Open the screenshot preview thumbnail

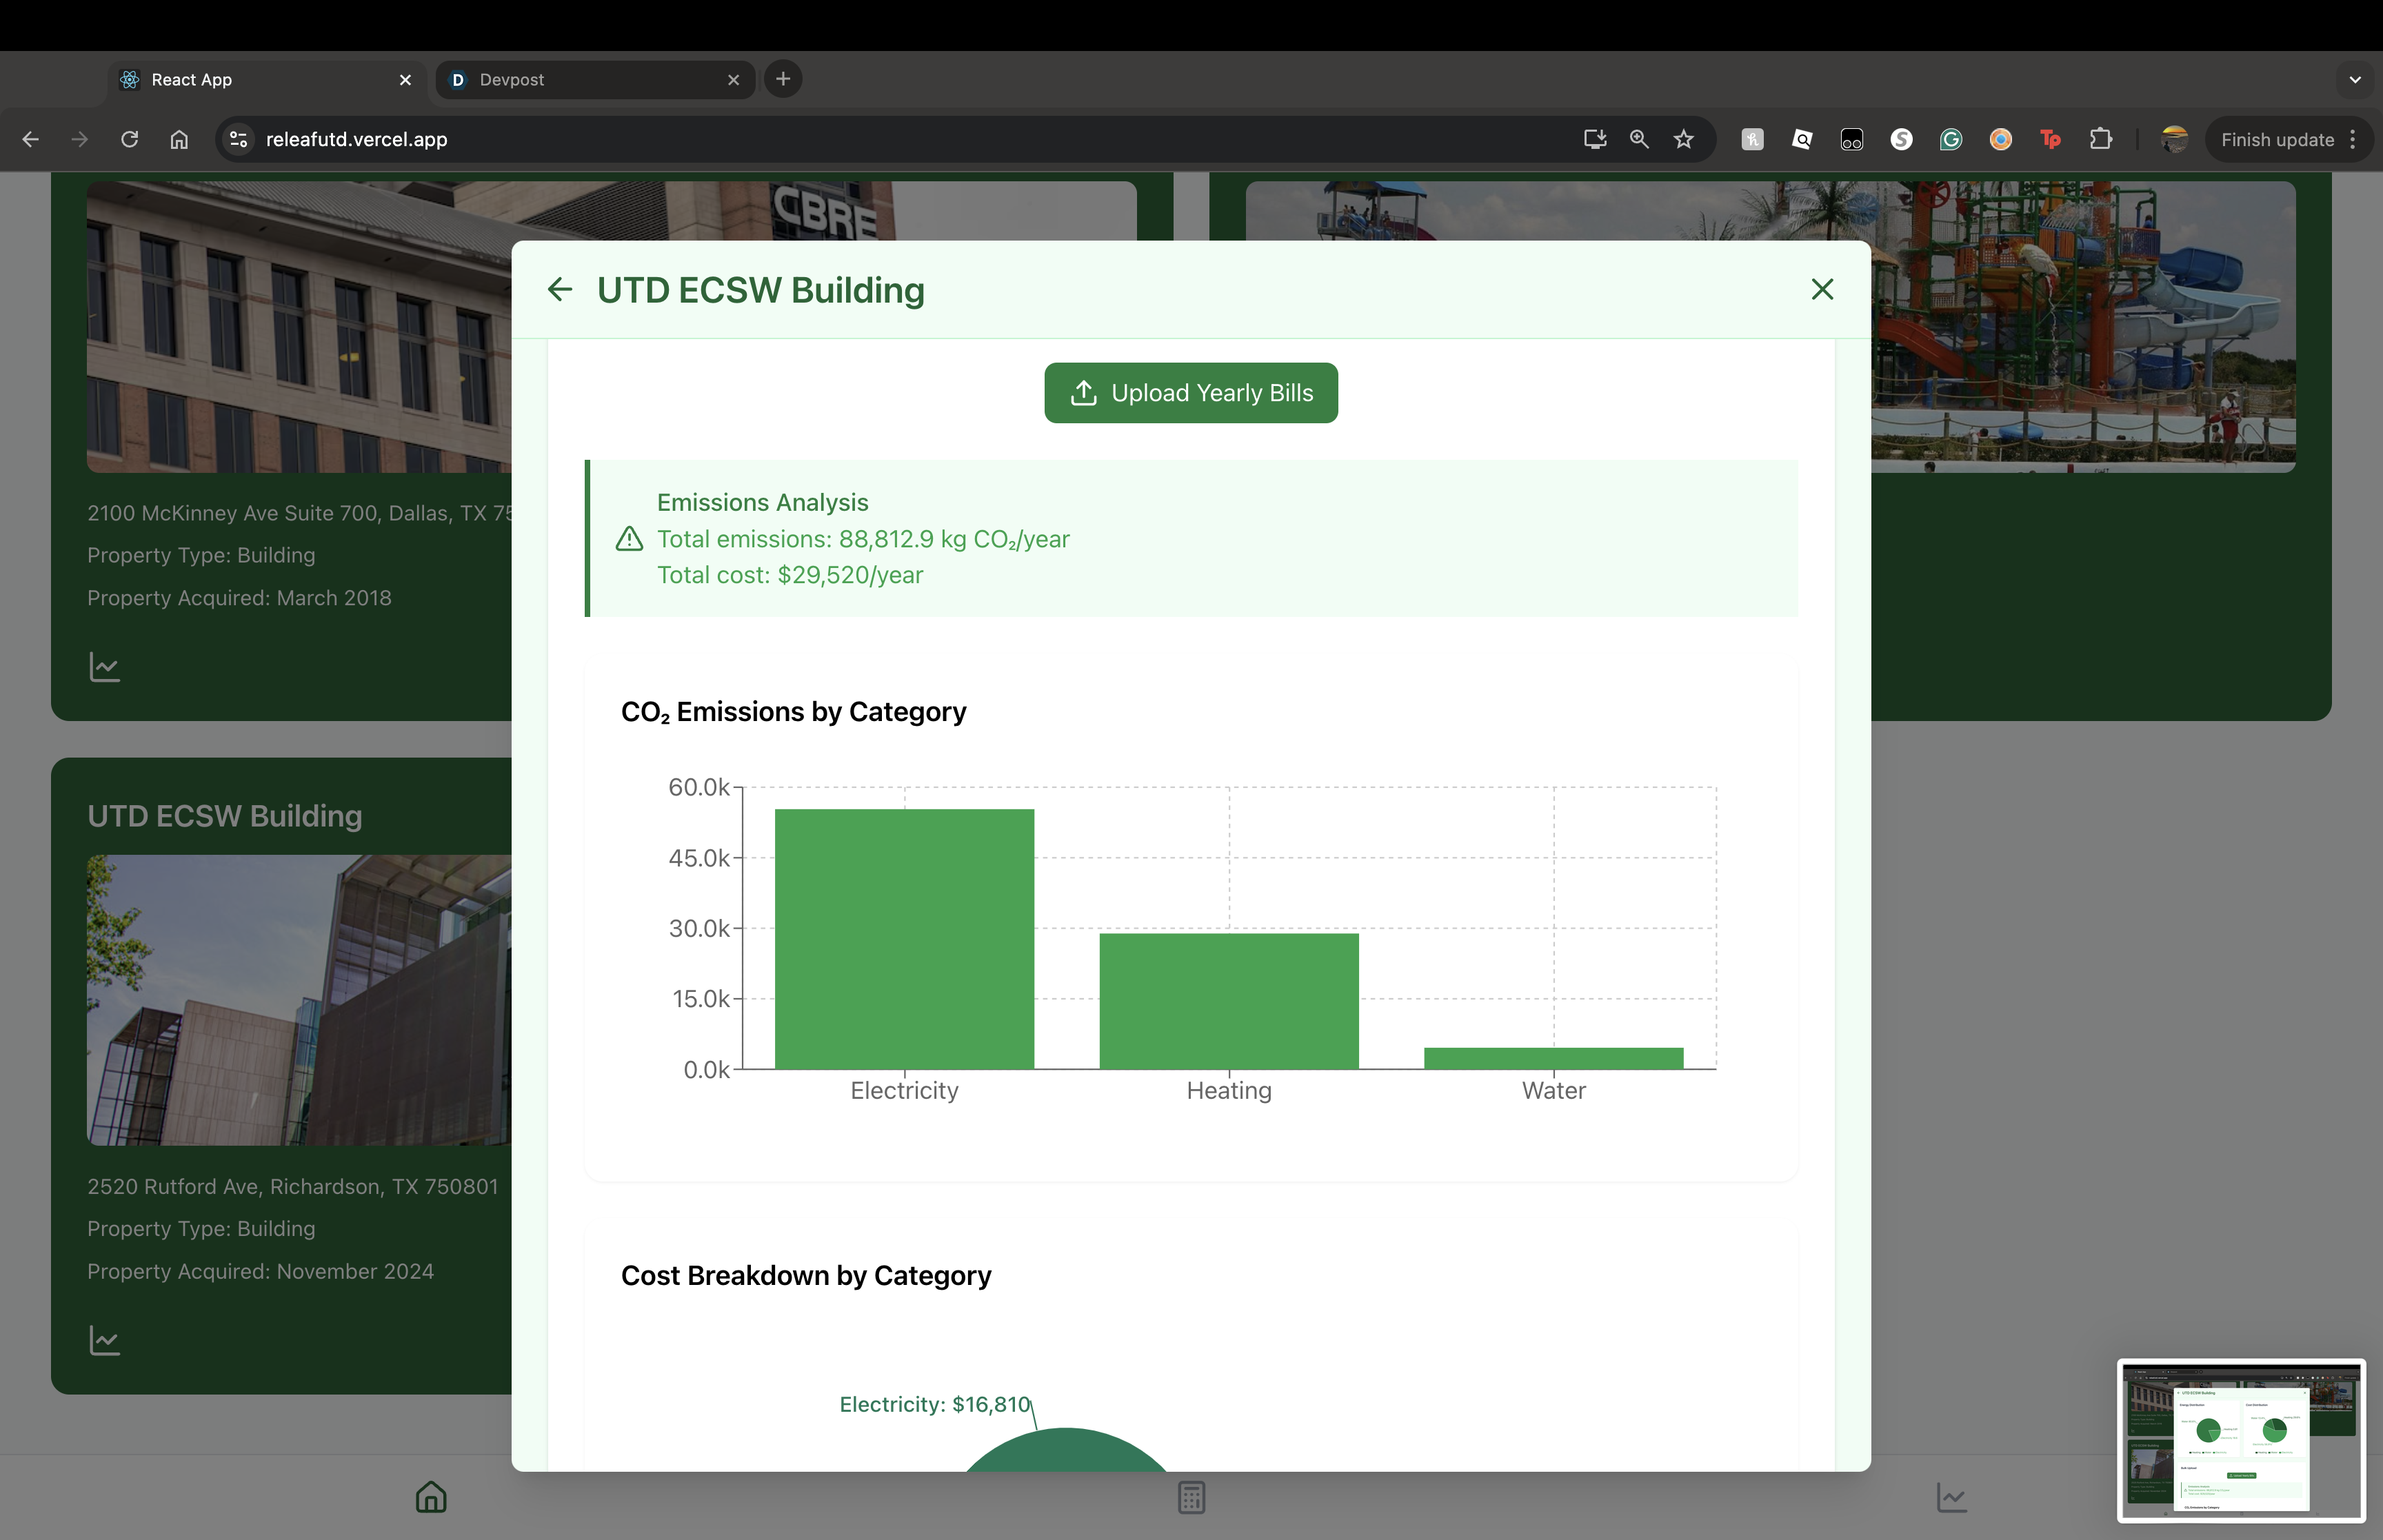(x=2240, y=1440)
